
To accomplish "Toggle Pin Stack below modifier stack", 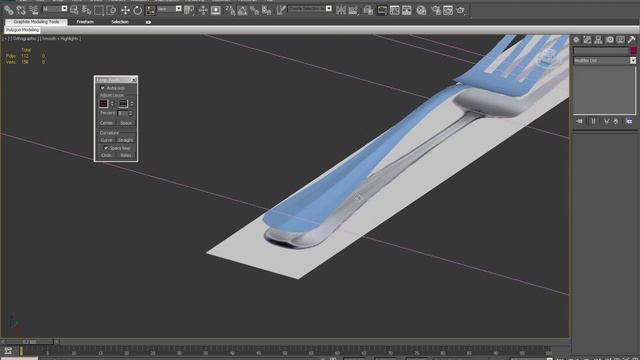I will 579,121.
